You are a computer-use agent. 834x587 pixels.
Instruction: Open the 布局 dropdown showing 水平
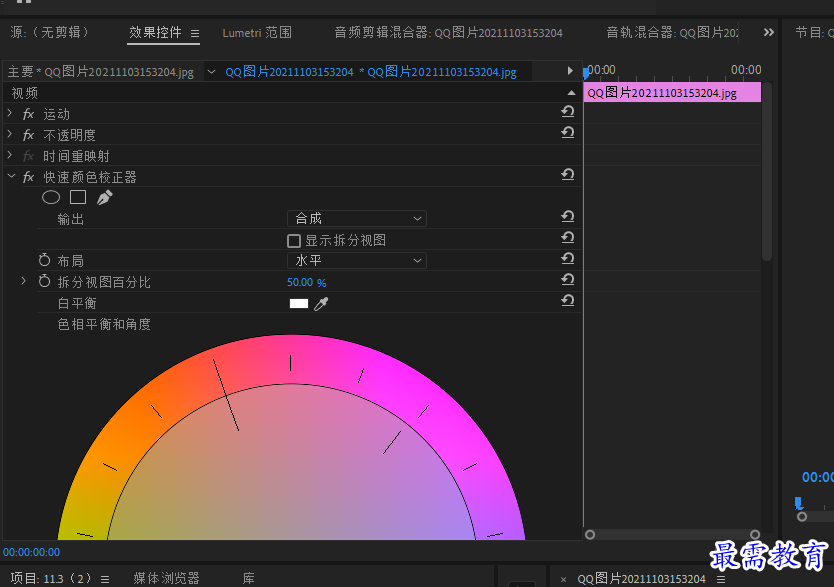point(357,261)
